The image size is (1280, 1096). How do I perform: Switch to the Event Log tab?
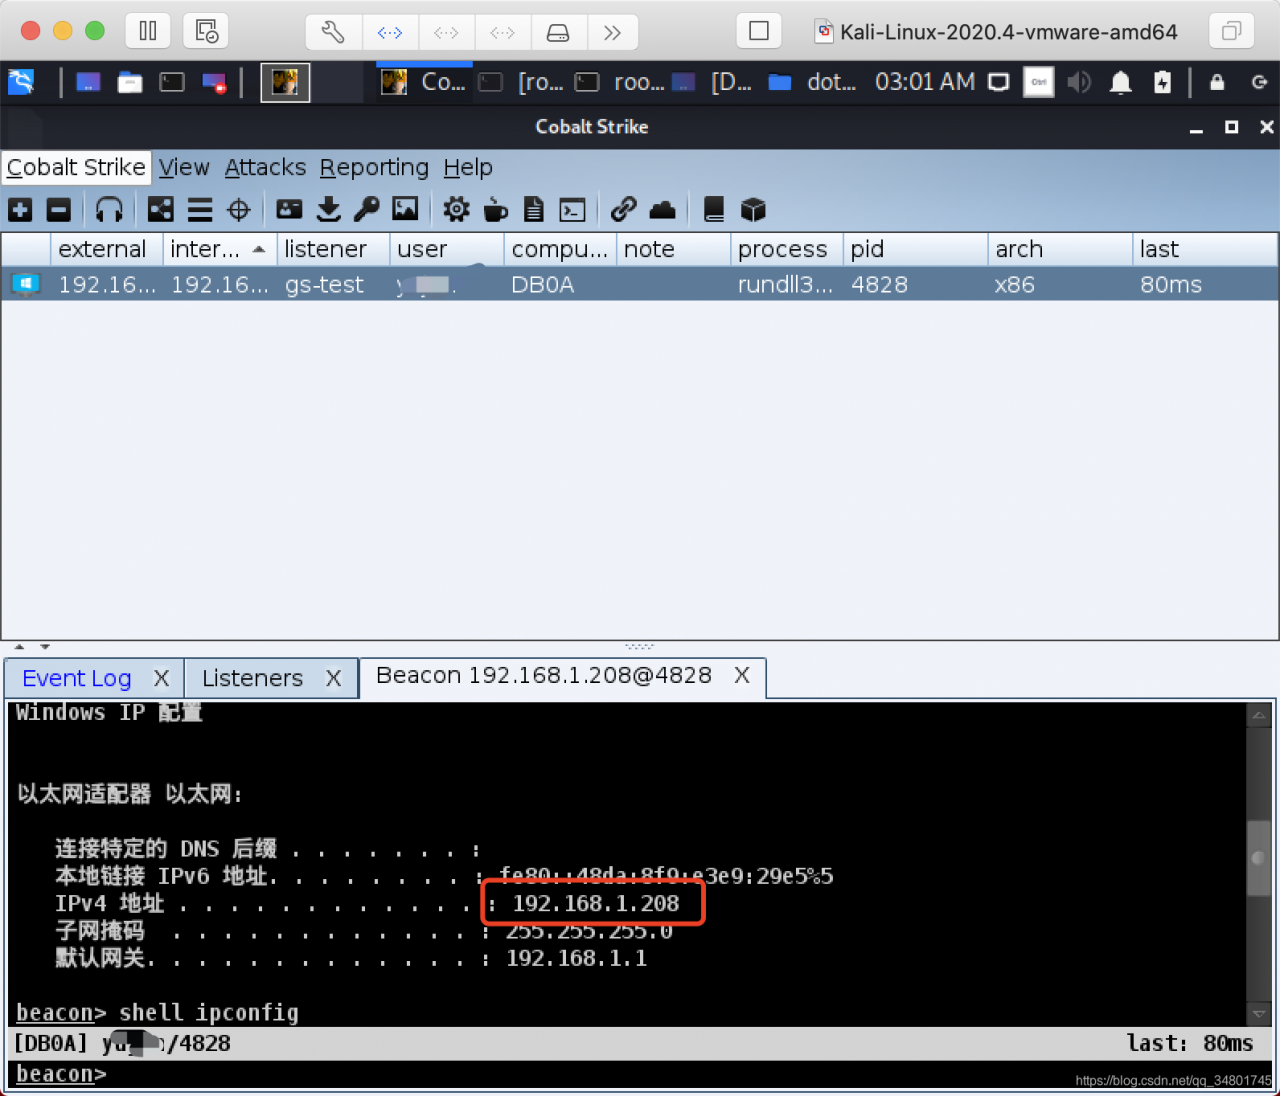77,678
